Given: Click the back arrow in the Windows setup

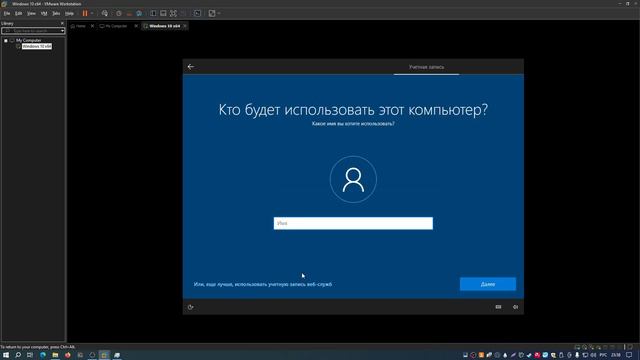Looking at the screenshot, I should click(191, 67).
